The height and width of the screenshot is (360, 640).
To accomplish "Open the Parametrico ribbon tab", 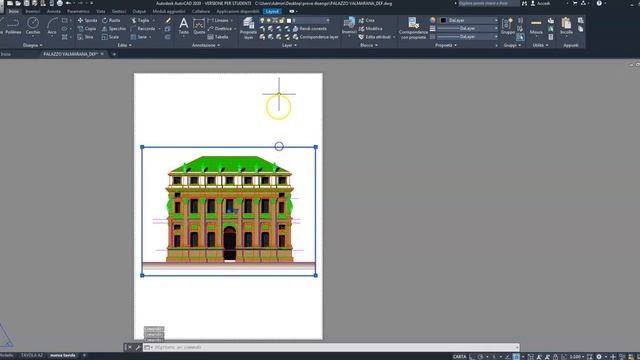I will point(78,11).
